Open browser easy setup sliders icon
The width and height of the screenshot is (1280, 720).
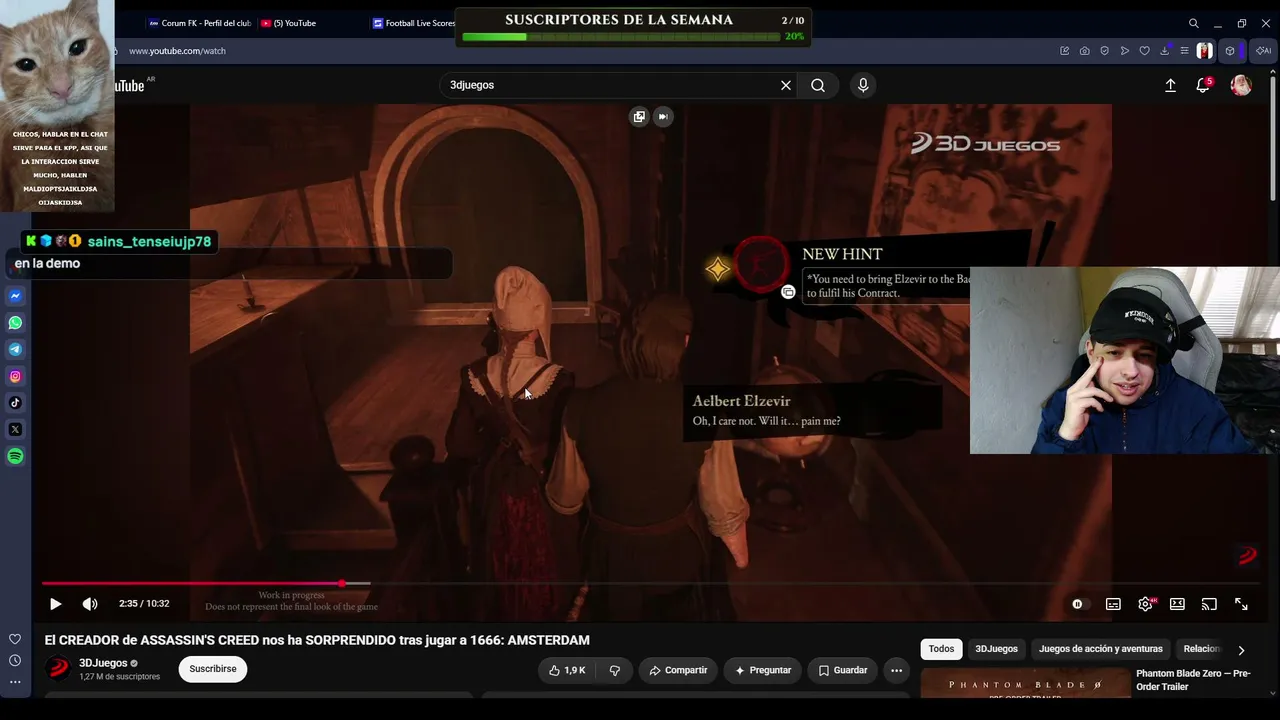tap(1184, 51)
